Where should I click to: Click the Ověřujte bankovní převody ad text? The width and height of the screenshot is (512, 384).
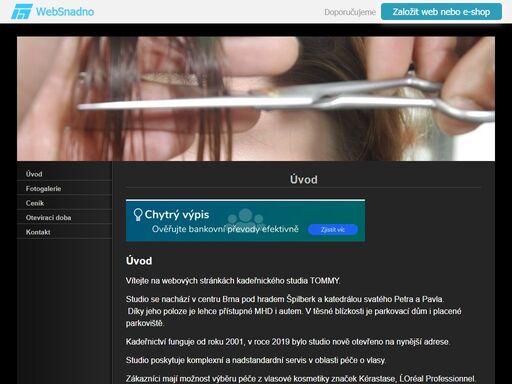[225, 229]
